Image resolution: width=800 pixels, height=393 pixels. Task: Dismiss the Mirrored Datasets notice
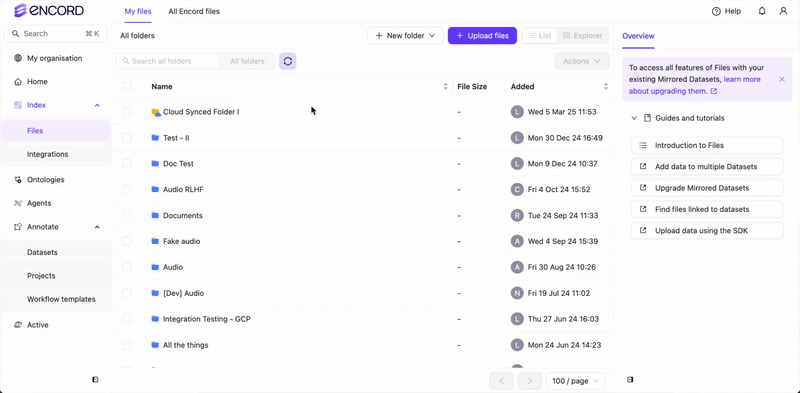click(782, 79)
